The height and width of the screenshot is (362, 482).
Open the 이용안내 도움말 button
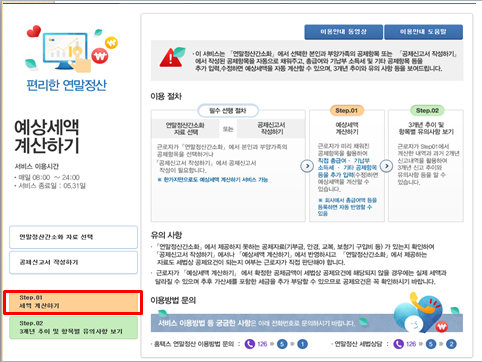click(x=423, y=32)
